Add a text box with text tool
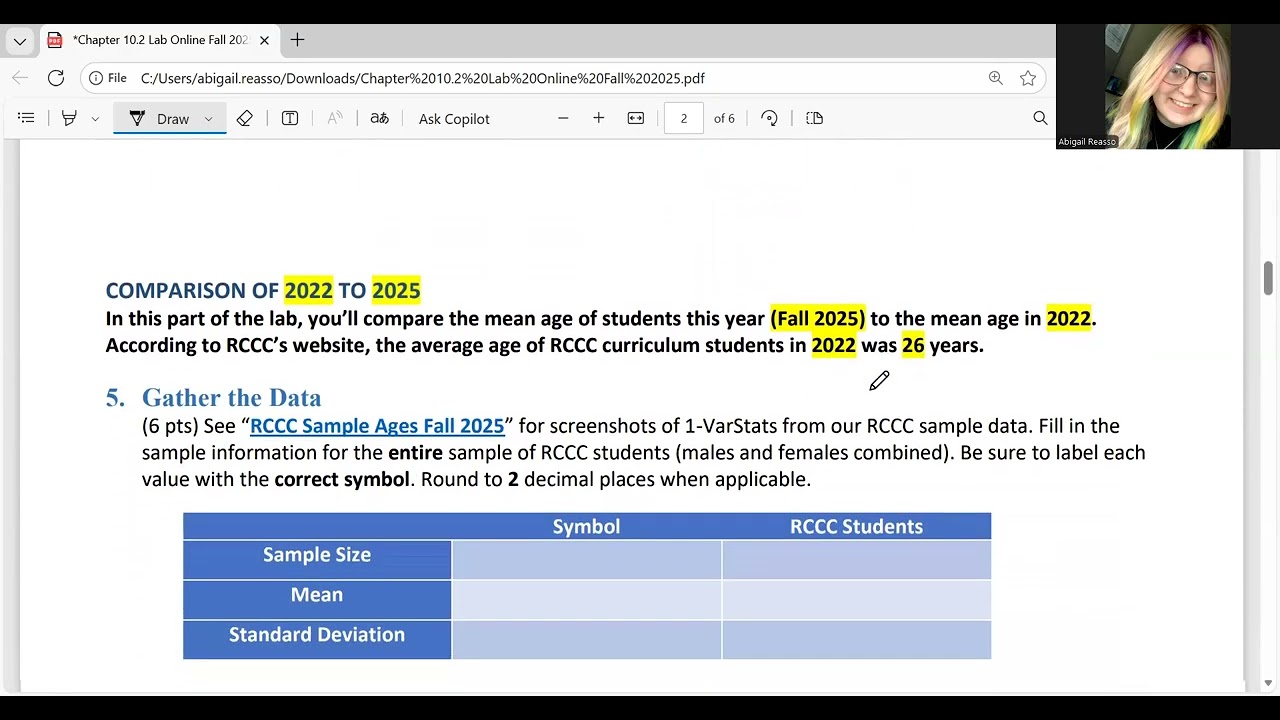The height and width of the screenshot is (720, 1280). point(290,118)
